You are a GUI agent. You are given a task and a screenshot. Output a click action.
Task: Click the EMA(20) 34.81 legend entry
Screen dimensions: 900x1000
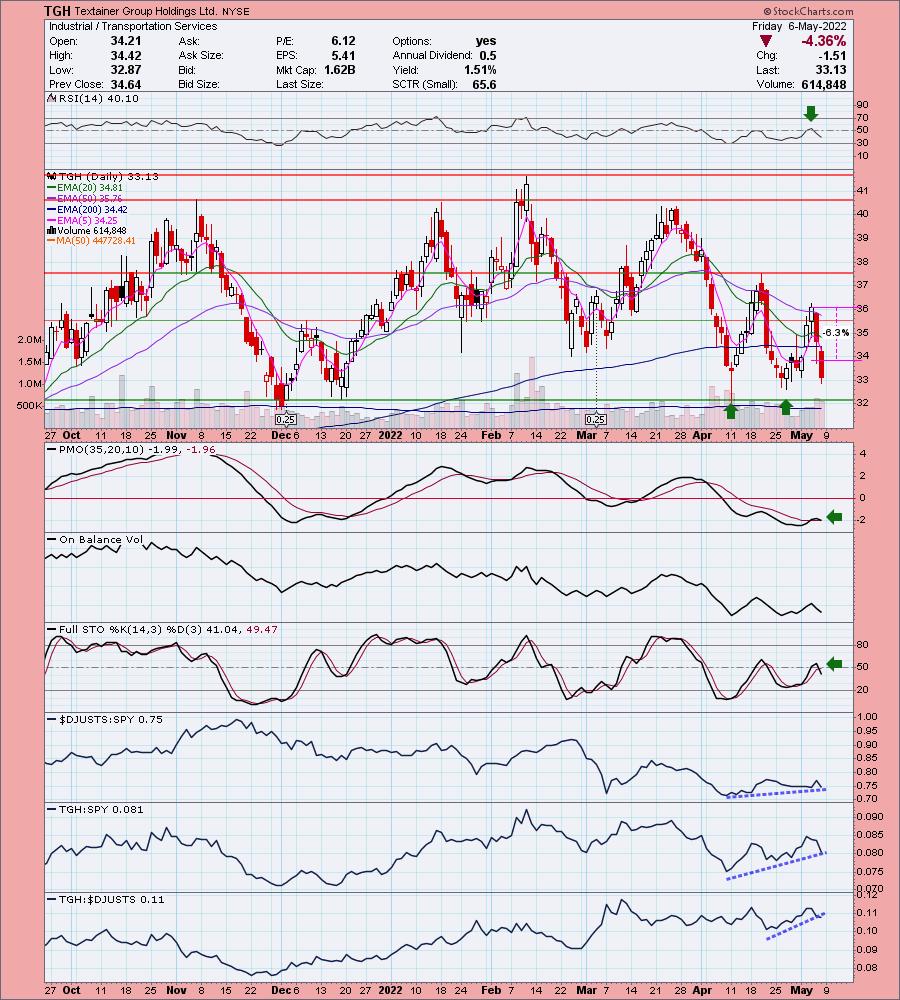pyautogui.click(x=85, y=188)
